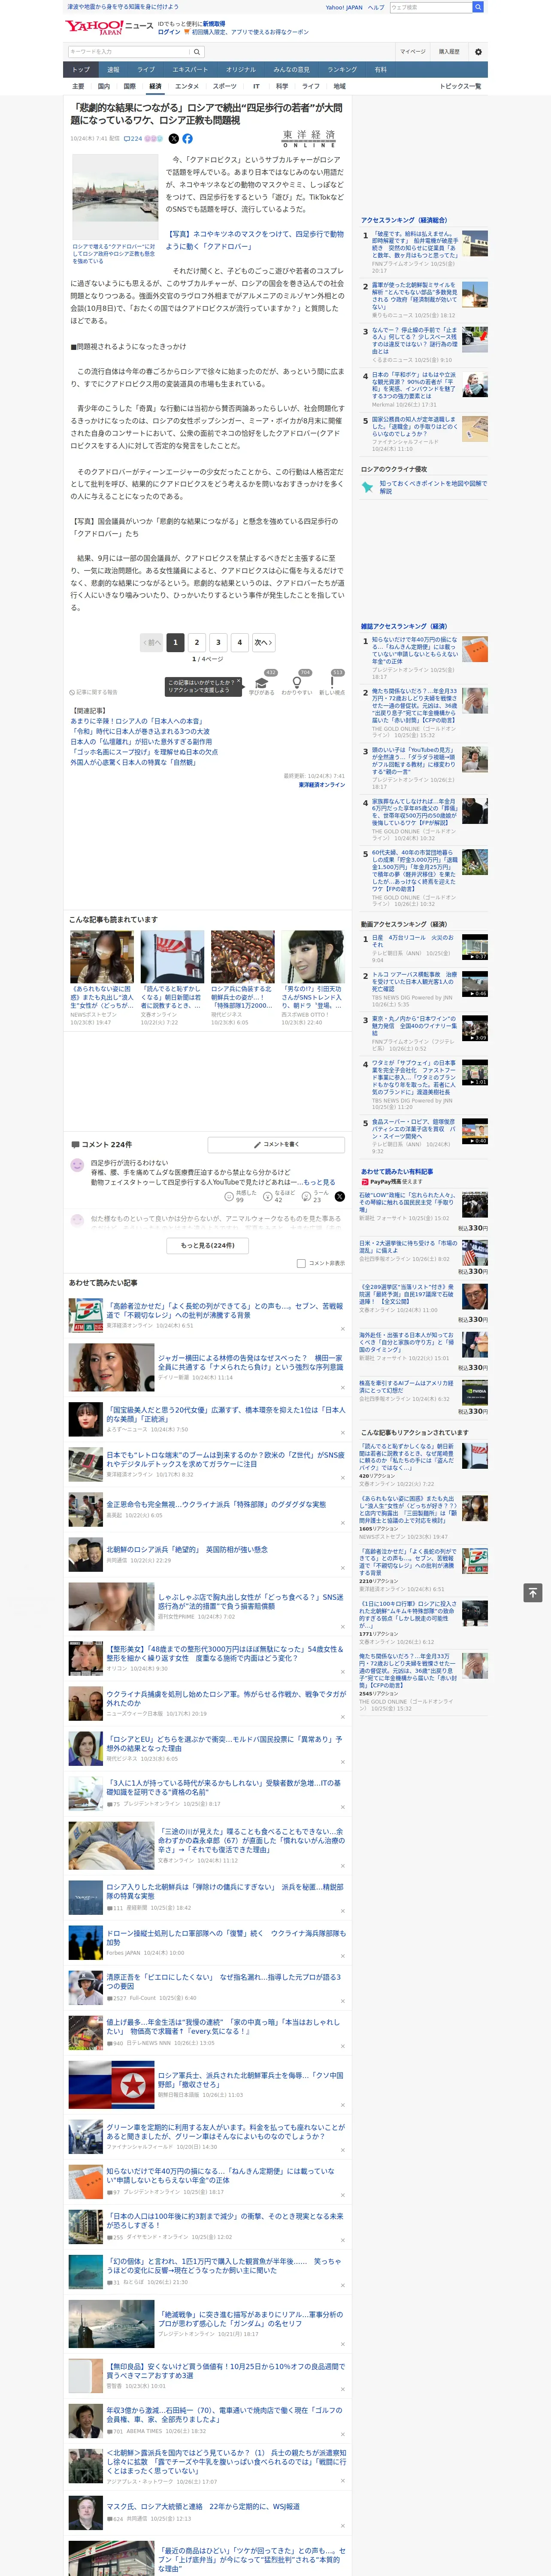The height and width of the screenshot is (2576, 551).
Task: Click コメントを書く button
Action: 276,1144
